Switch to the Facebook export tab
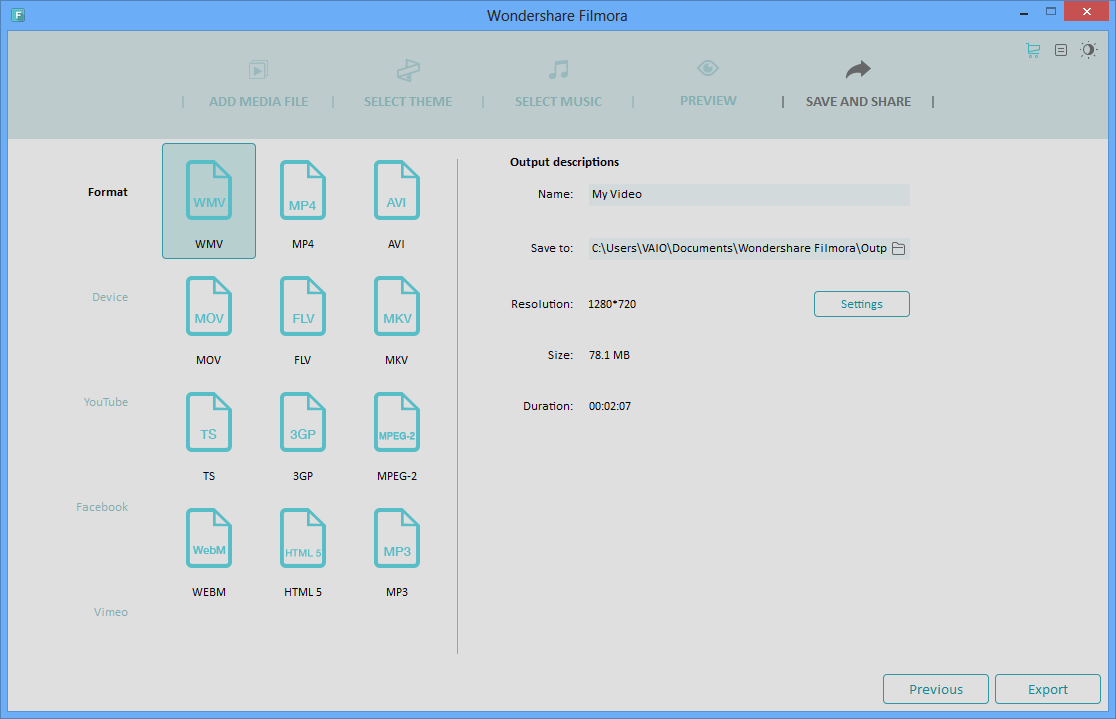This screenshot has height=719, width=1116. 101,506
